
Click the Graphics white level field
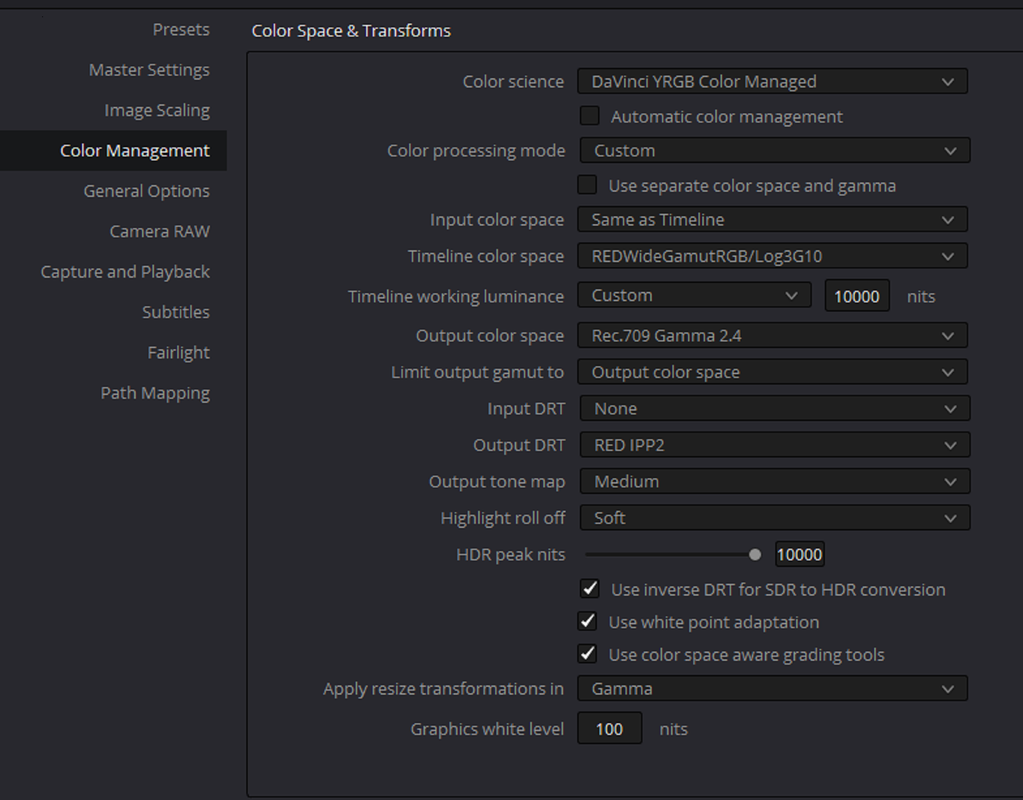click(609, 729)
